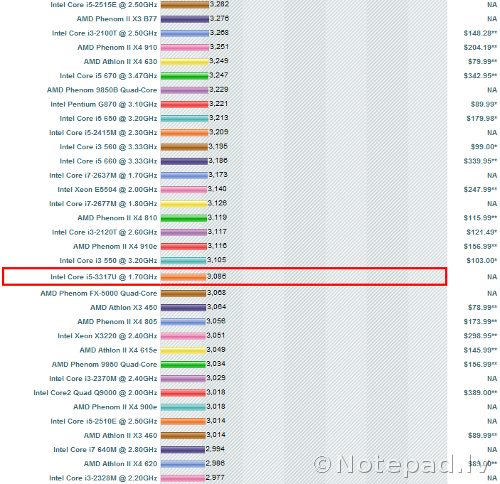Click Intel Core i7-2677M @ 1.80GHz
The height and width of the screenshot is (484, 500).
tap(103, 204)
